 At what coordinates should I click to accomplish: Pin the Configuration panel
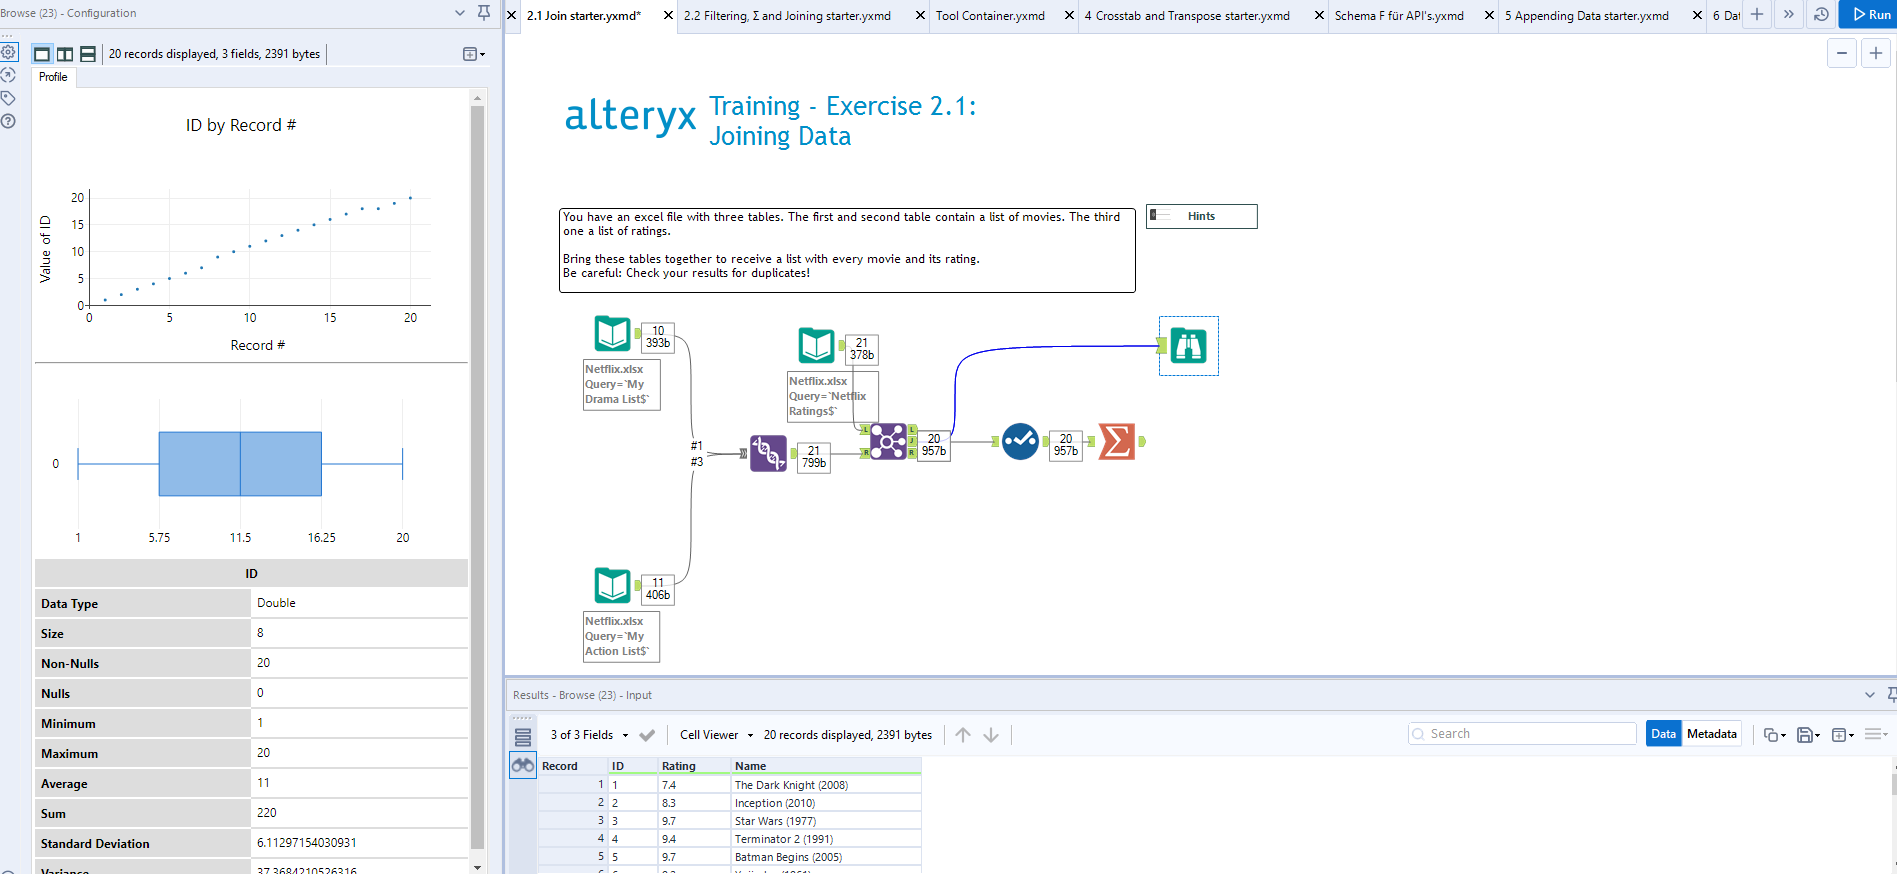click(x=484, y=13)
